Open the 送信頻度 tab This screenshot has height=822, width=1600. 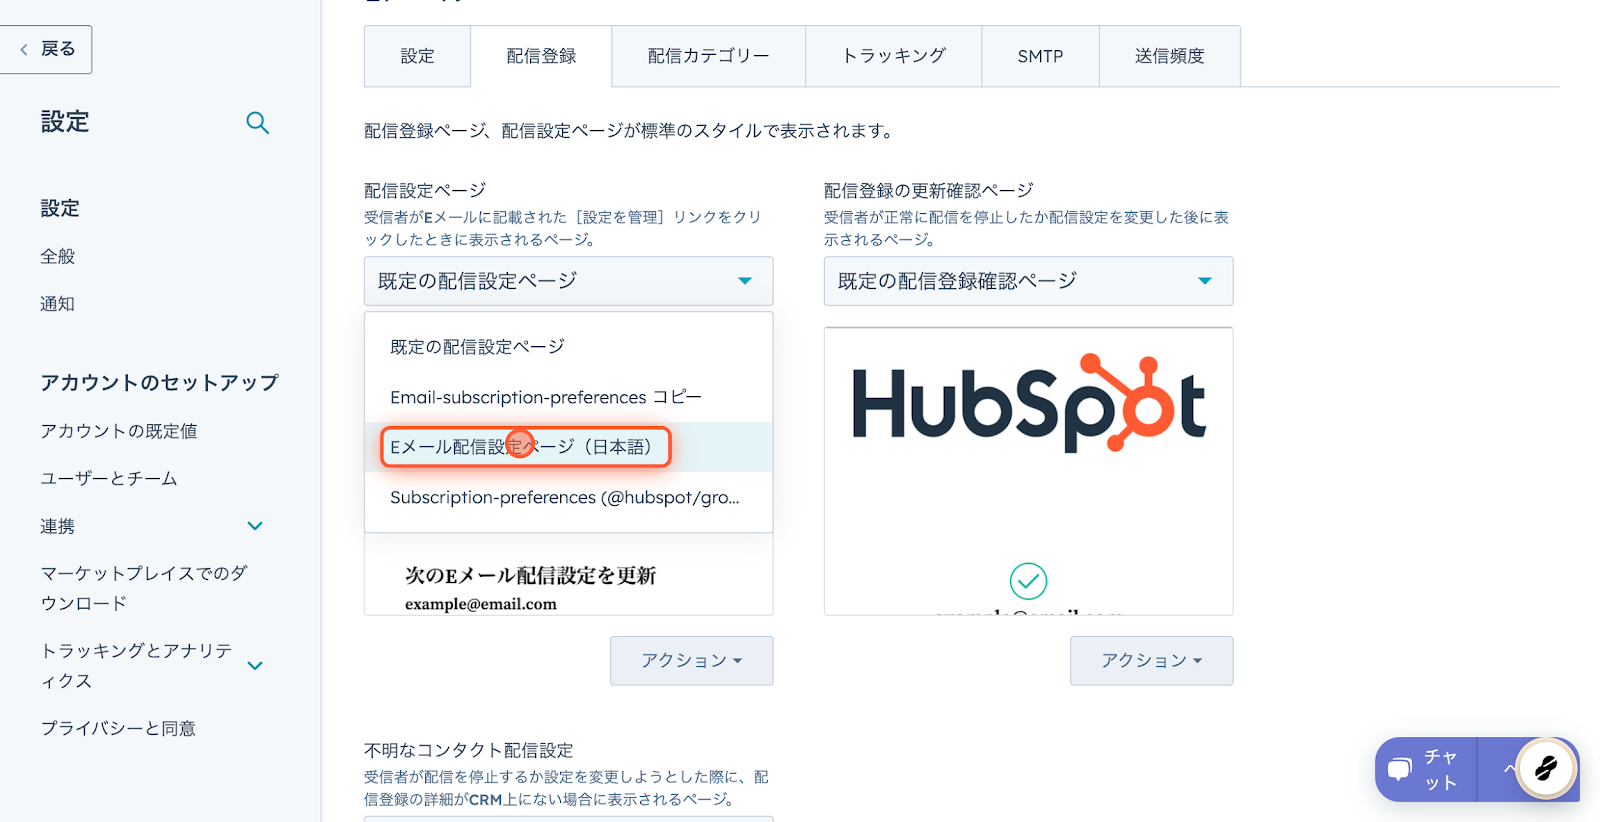pyautogui.click(x=1169, y=56)
